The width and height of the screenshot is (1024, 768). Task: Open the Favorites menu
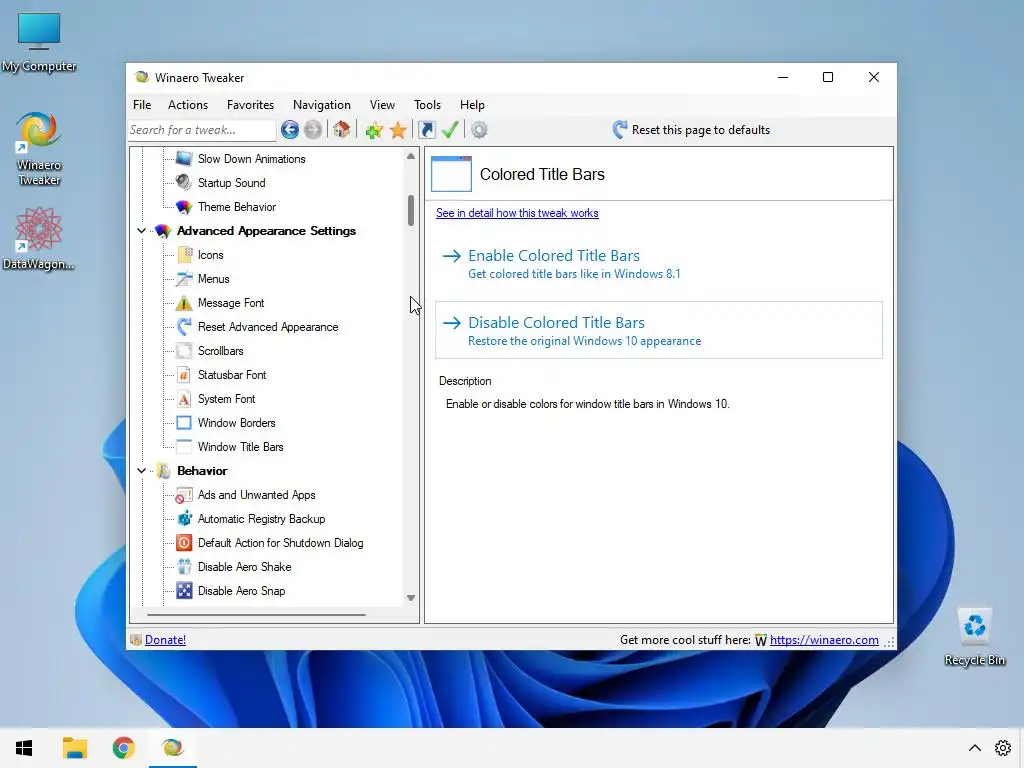250,105
